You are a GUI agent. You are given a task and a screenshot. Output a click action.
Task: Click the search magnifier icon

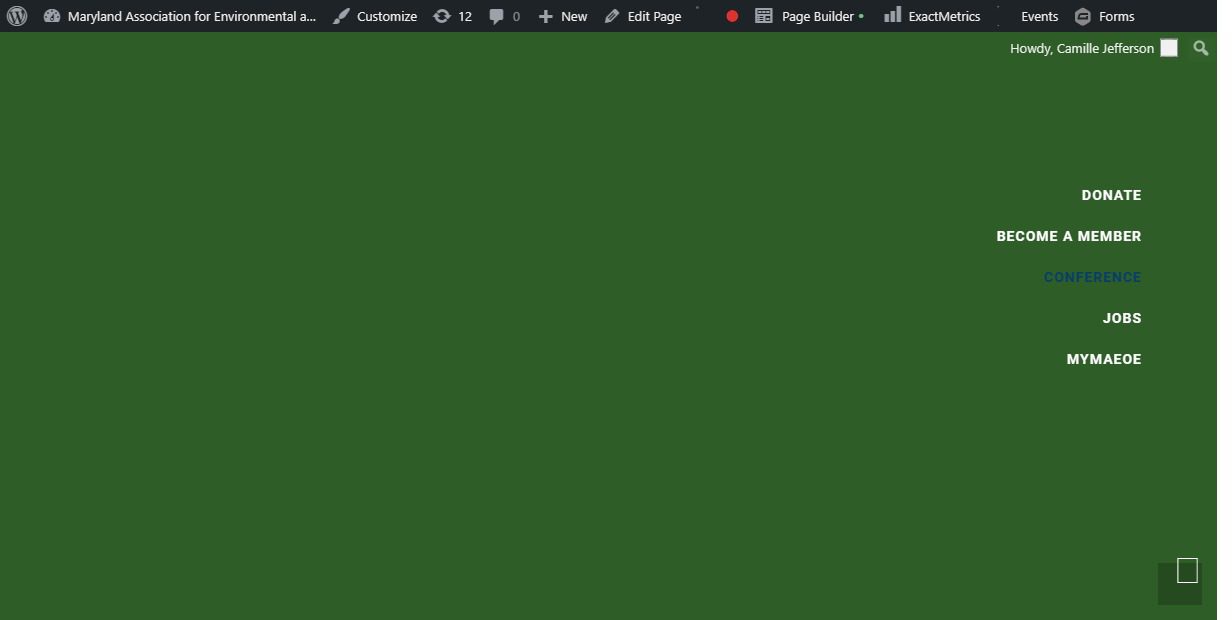1200,48
